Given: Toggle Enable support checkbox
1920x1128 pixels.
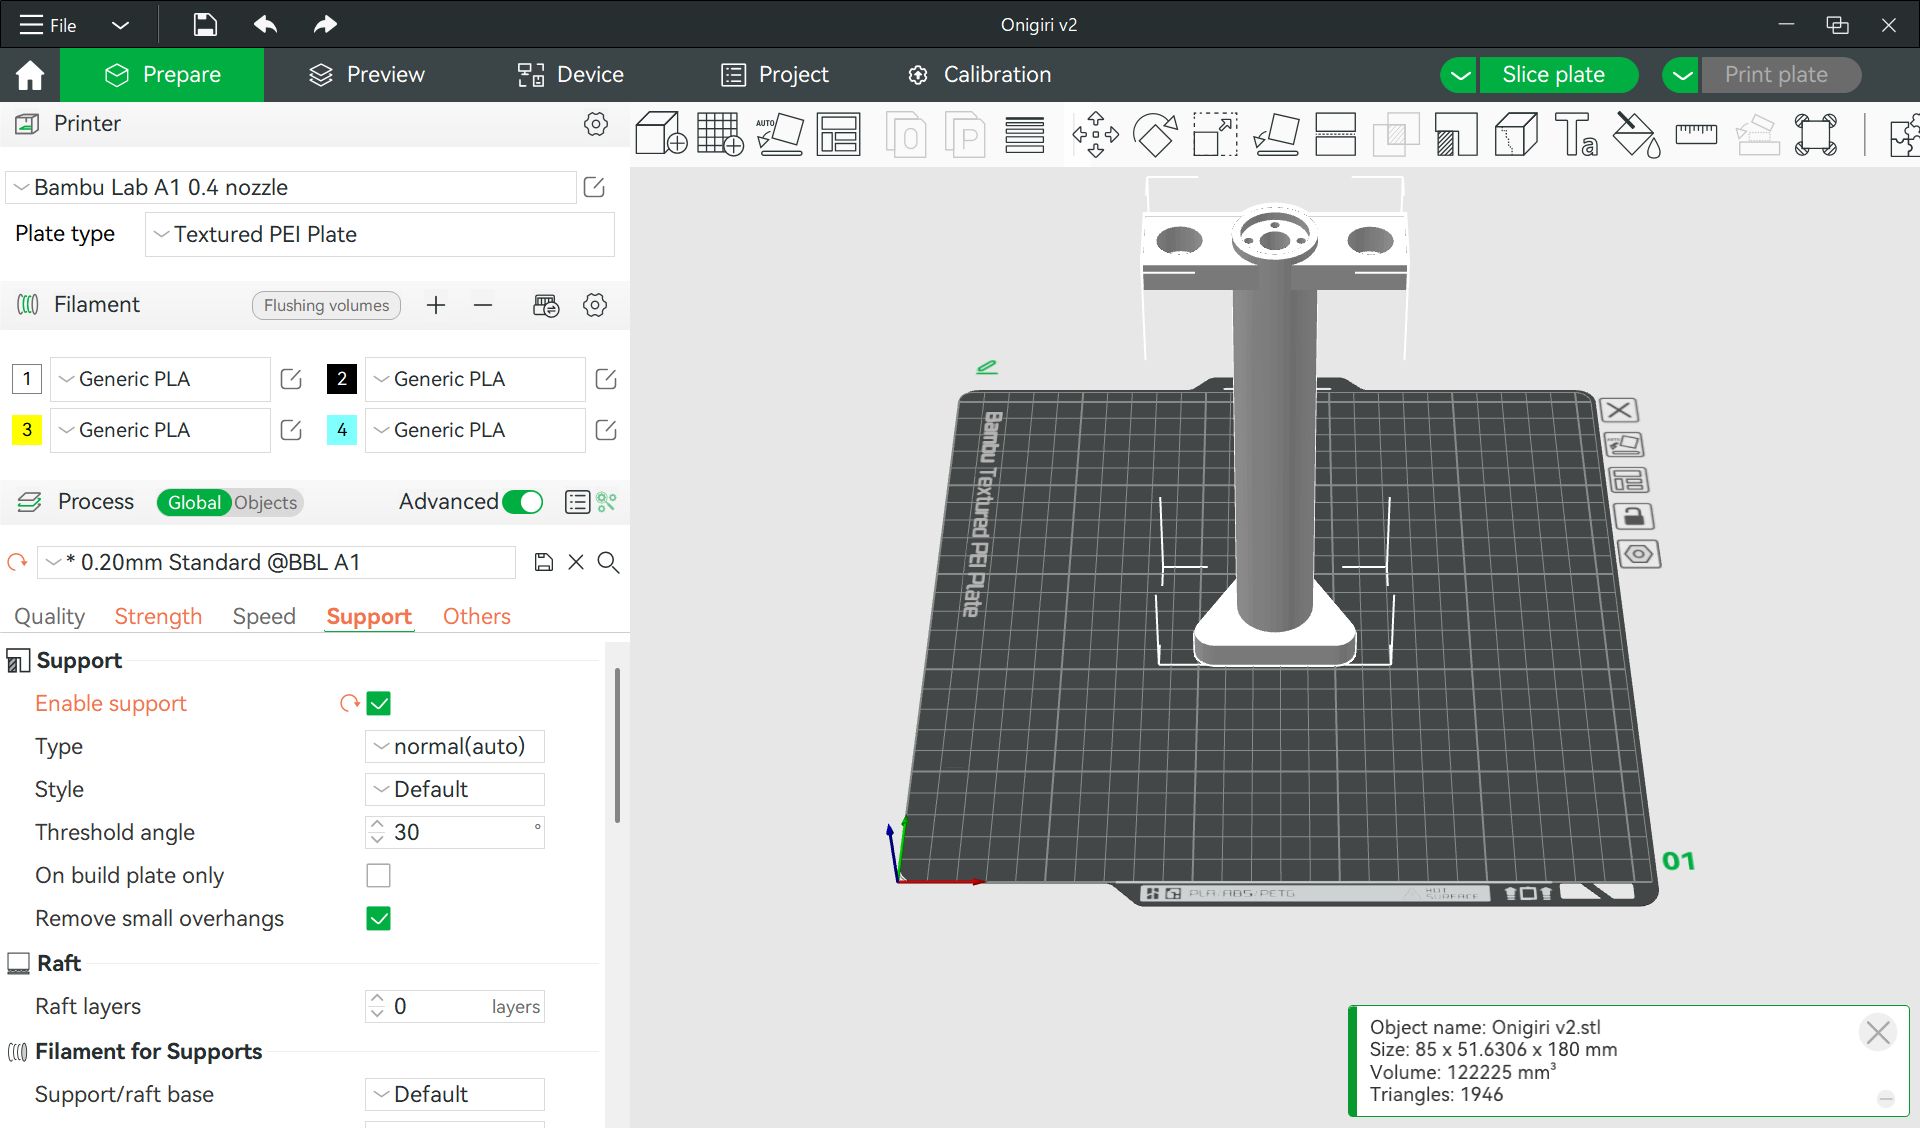Looking at the screenshot, I should pos(379,703).
